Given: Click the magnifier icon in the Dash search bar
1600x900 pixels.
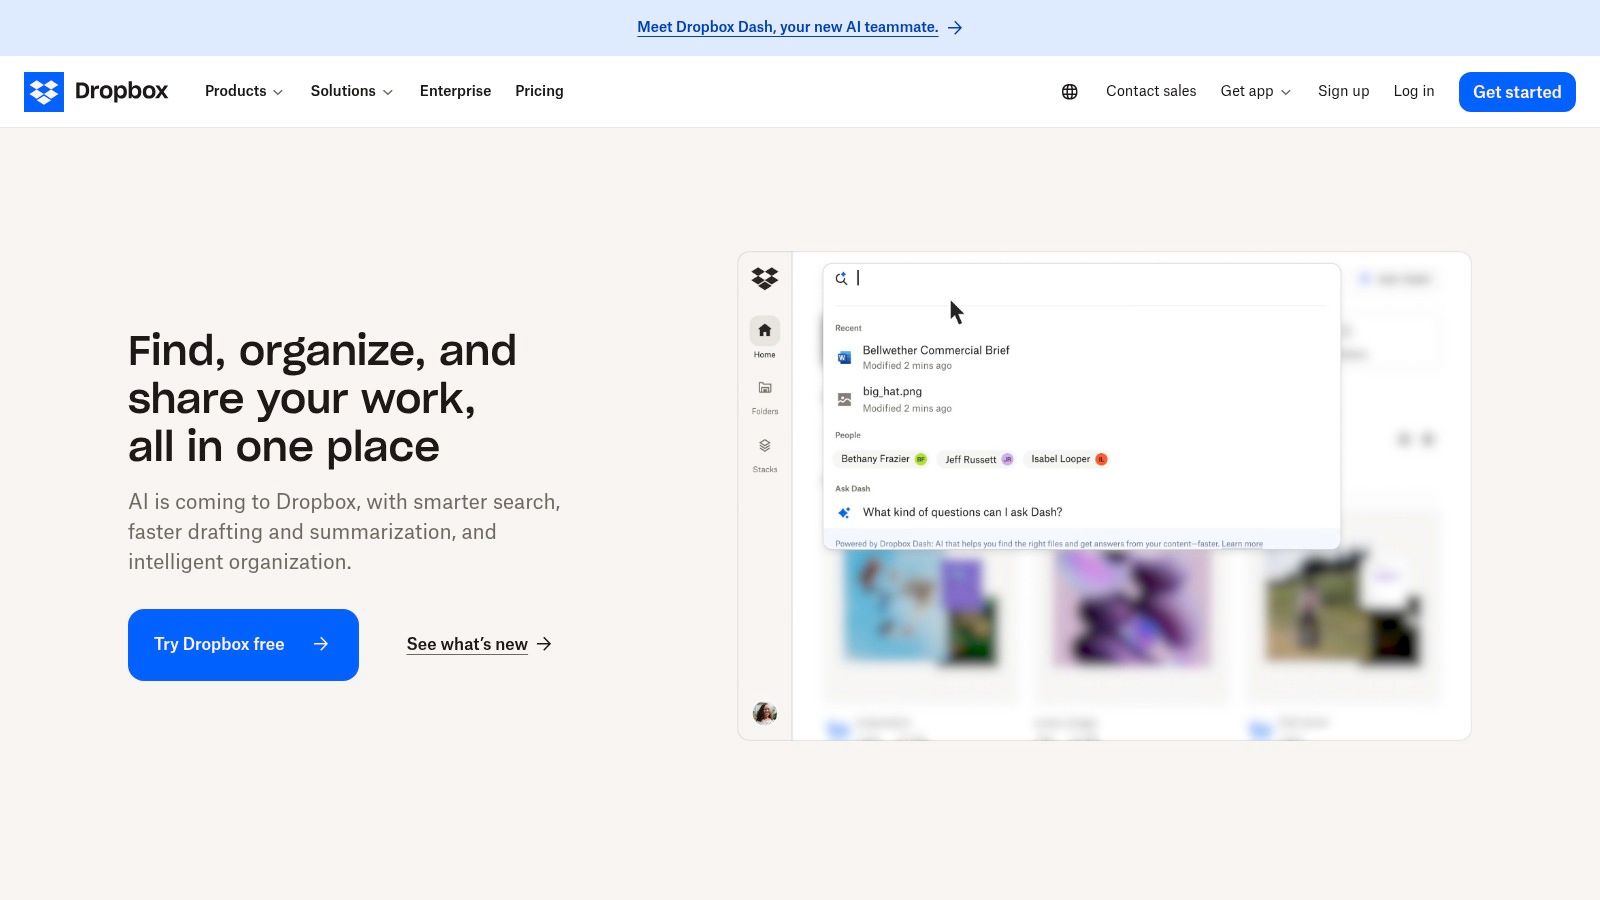Looking at the screenshot, I should [x=842, y=278].
